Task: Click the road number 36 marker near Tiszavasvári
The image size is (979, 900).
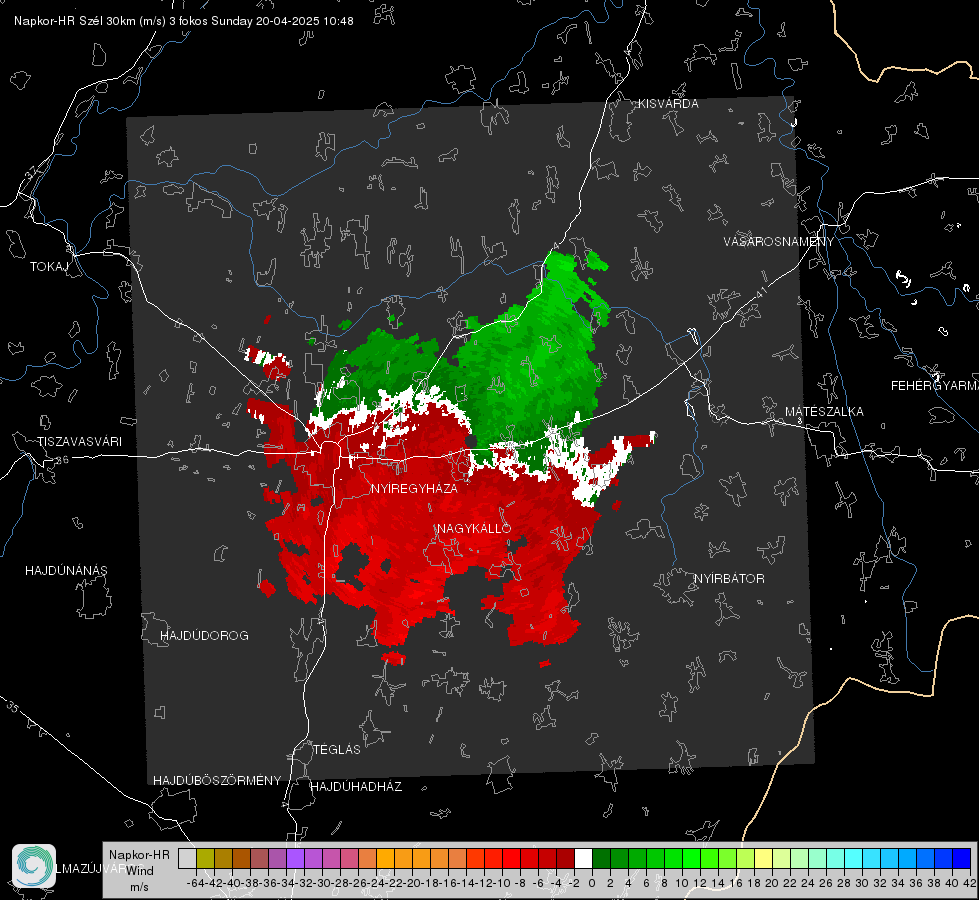Action: coord(62,460)
